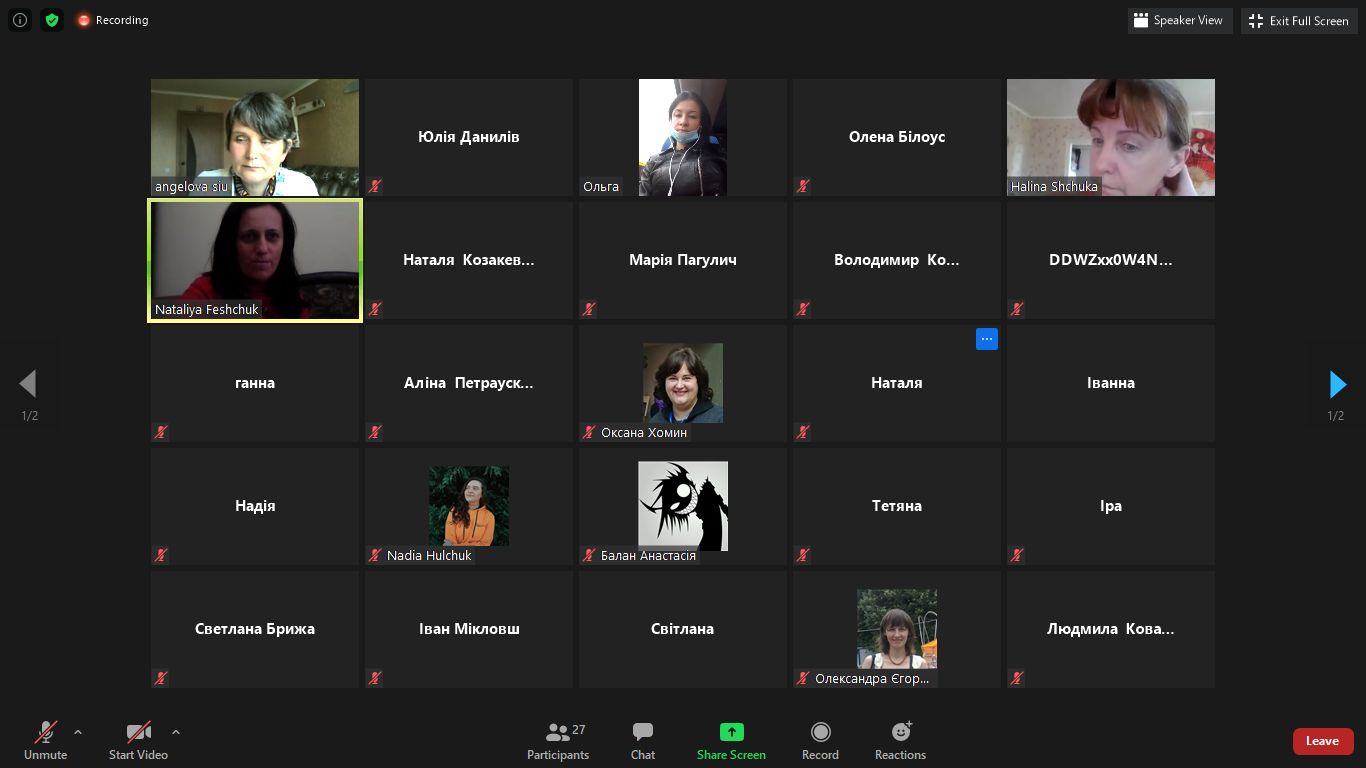Viewport: 1366px width, 768px height.
Task: Click the green encryption shield icon
Action: click(52, 20)
